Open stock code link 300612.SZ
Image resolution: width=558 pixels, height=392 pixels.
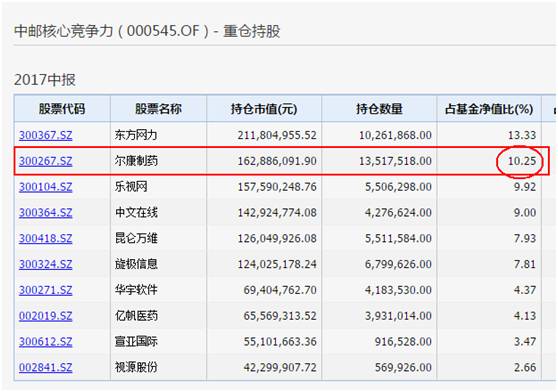pos(46,341)
